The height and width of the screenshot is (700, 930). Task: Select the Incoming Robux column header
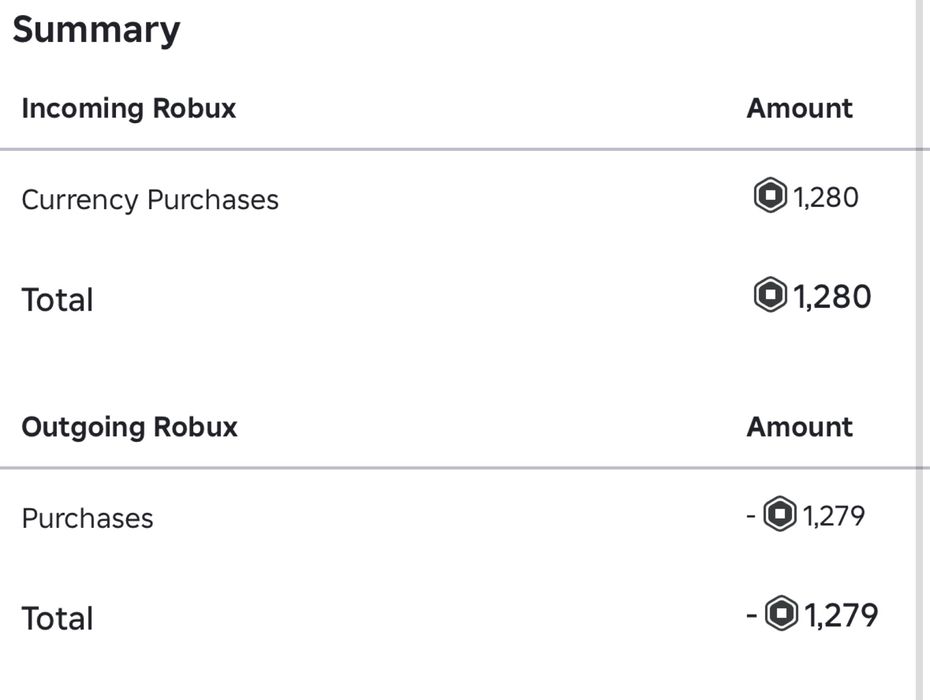(129, 108)
